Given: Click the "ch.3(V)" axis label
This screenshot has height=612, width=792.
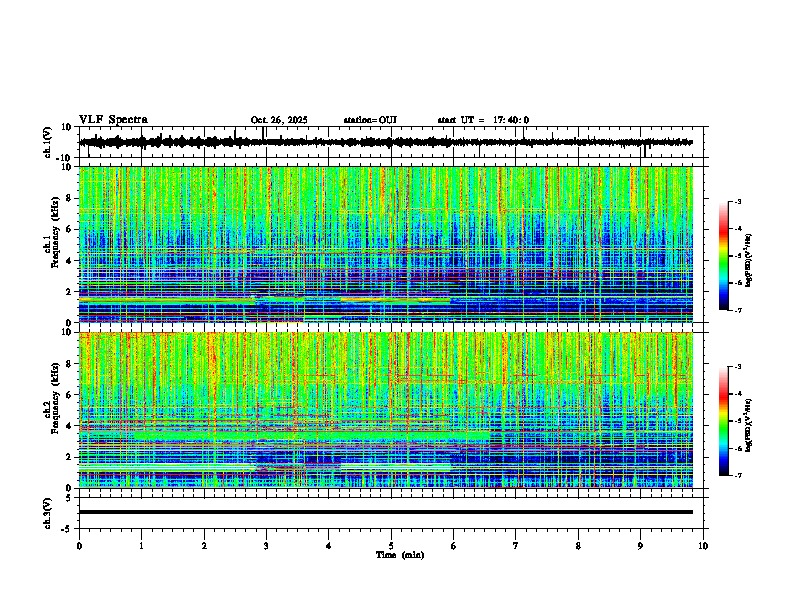Looking at the screenshot, I should pyautogui.click(x=47, y=513).
